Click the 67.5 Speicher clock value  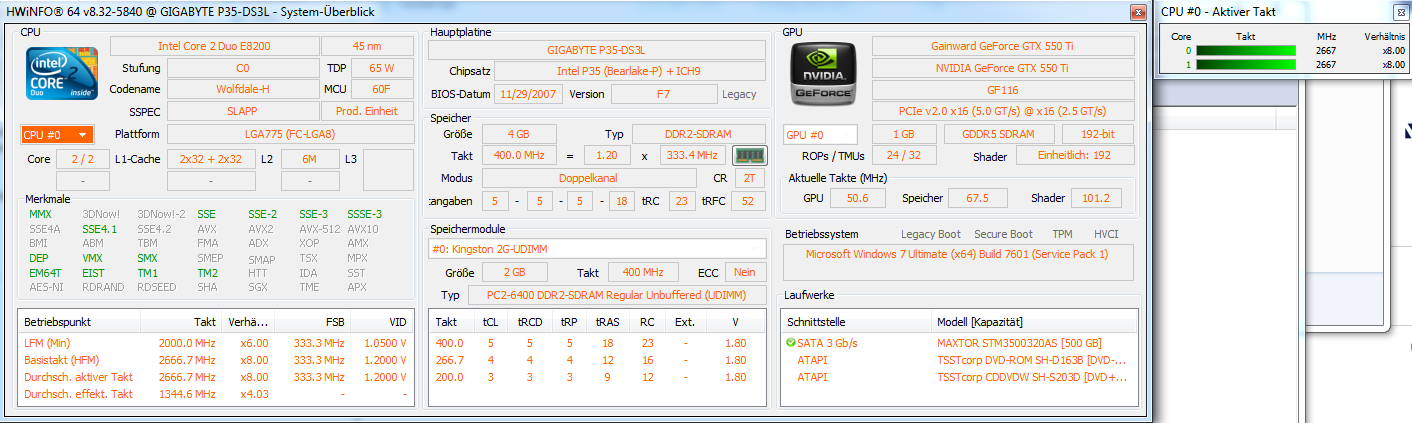977,198
